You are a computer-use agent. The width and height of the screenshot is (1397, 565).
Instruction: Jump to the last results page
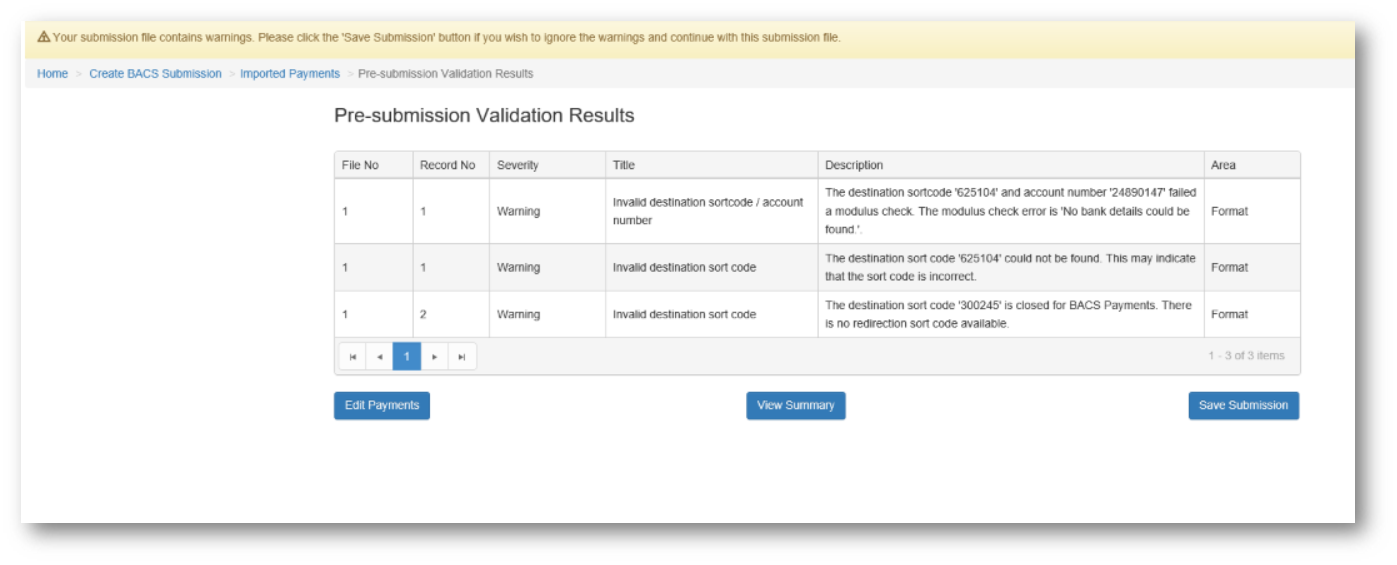tap(462, 357)
